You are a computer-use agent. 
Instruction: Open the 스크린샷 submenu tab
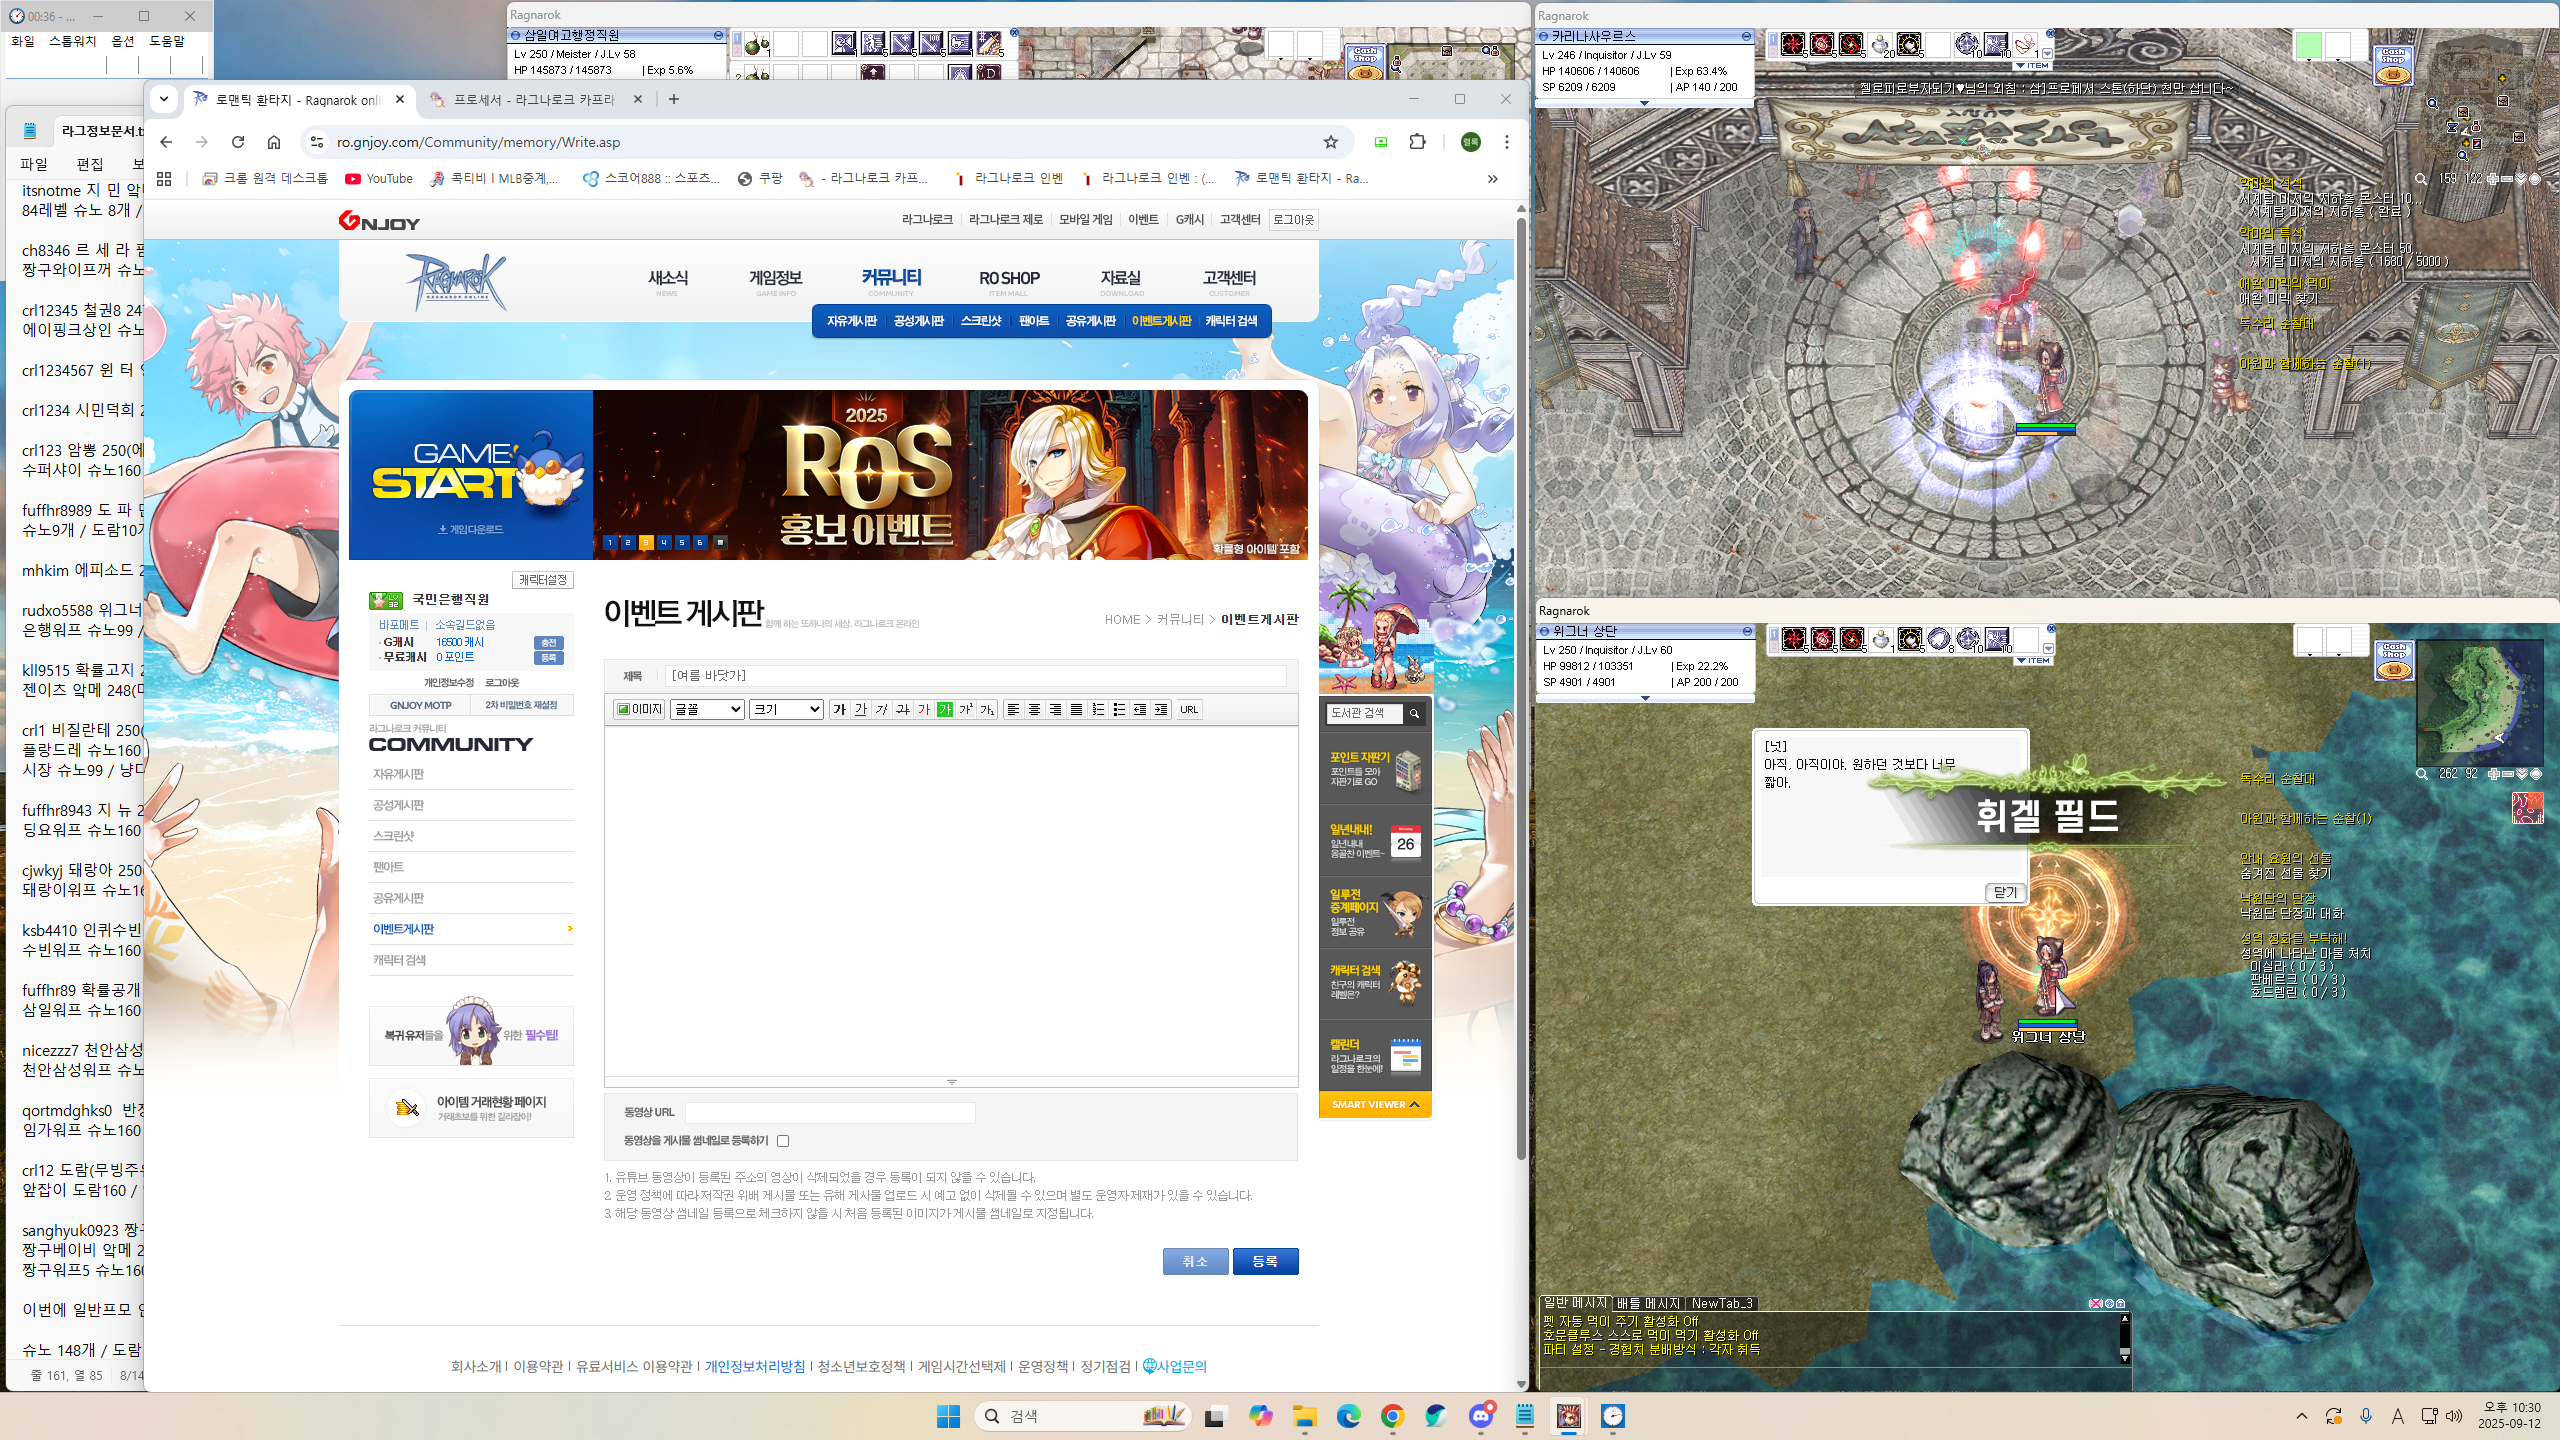point(980,321)
